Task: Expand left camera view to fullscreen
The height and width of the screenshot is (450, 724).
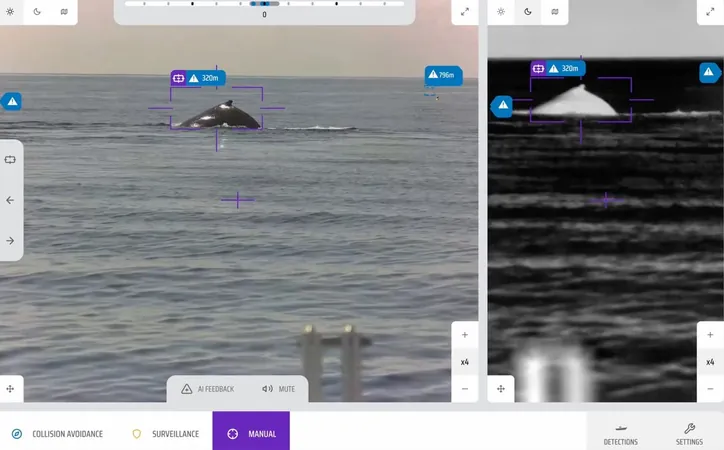Action: coord(465,12)
